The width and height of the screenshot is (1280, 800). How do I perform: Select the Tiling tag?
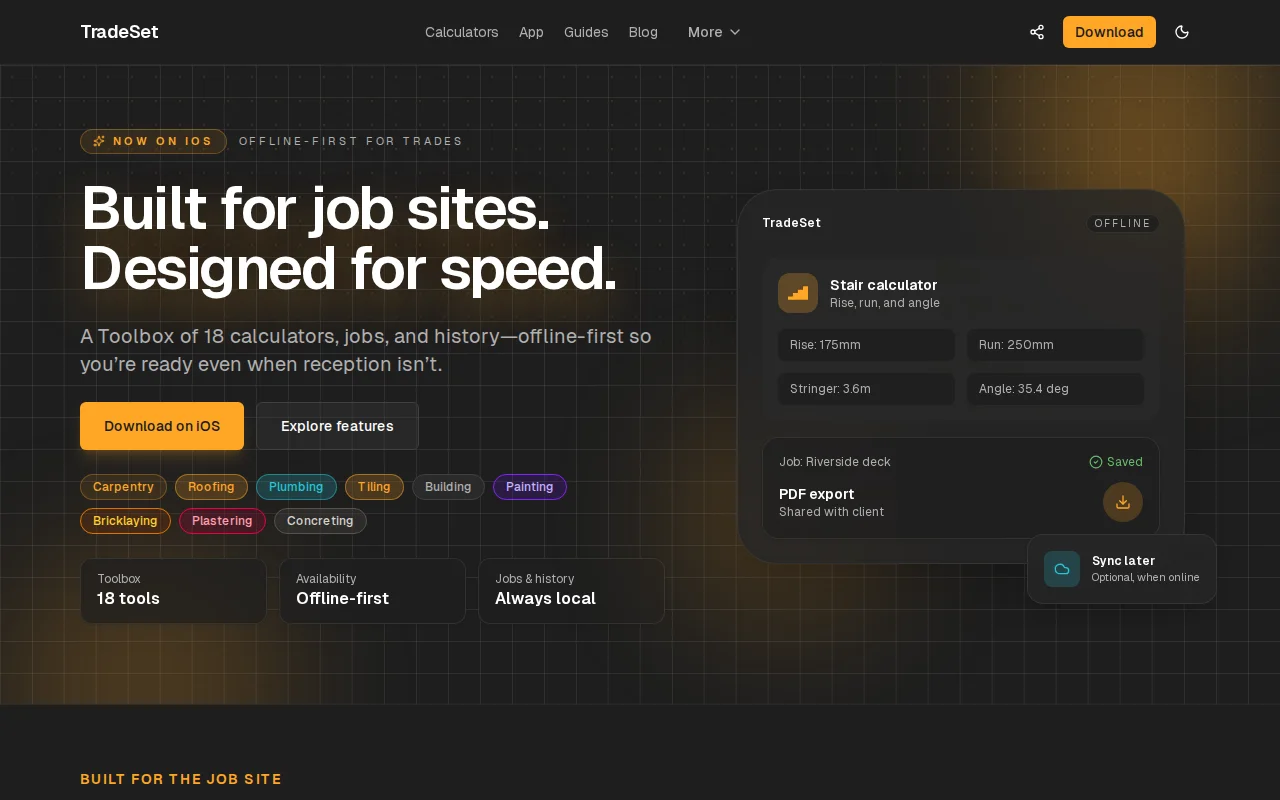(x=374, y=487)
